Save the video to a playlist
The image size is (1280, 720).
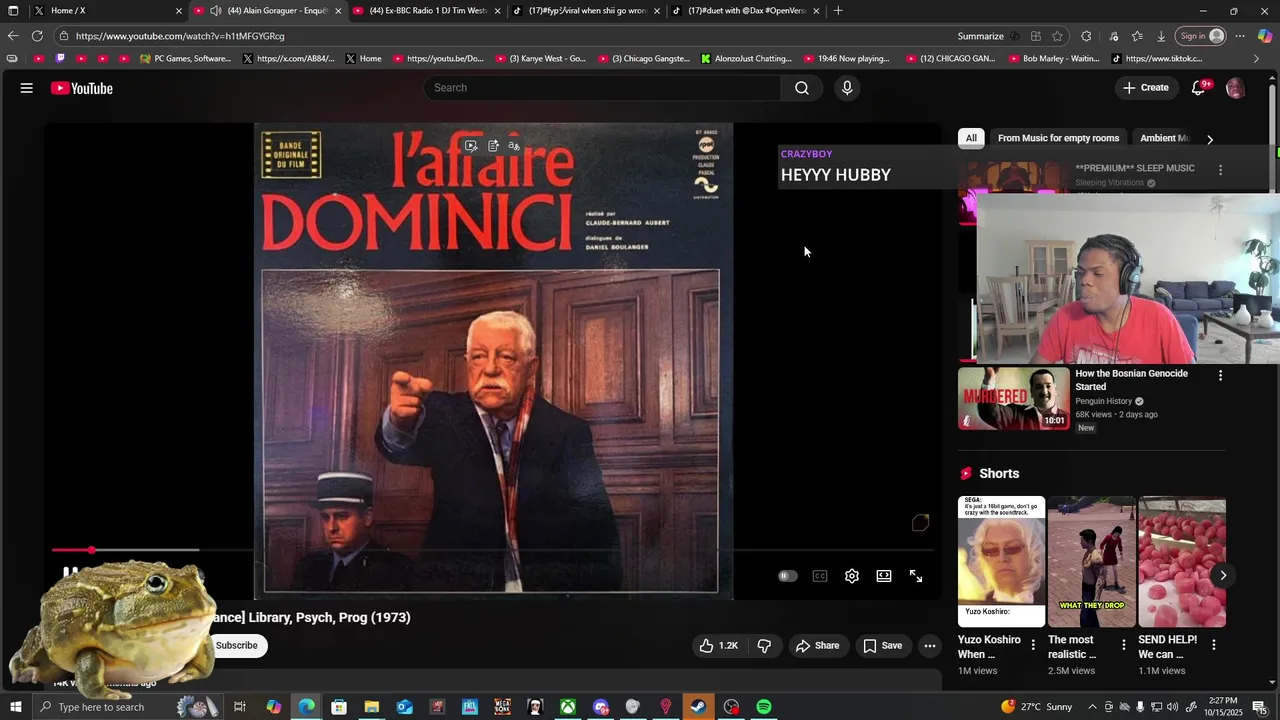tap(882, 646)
